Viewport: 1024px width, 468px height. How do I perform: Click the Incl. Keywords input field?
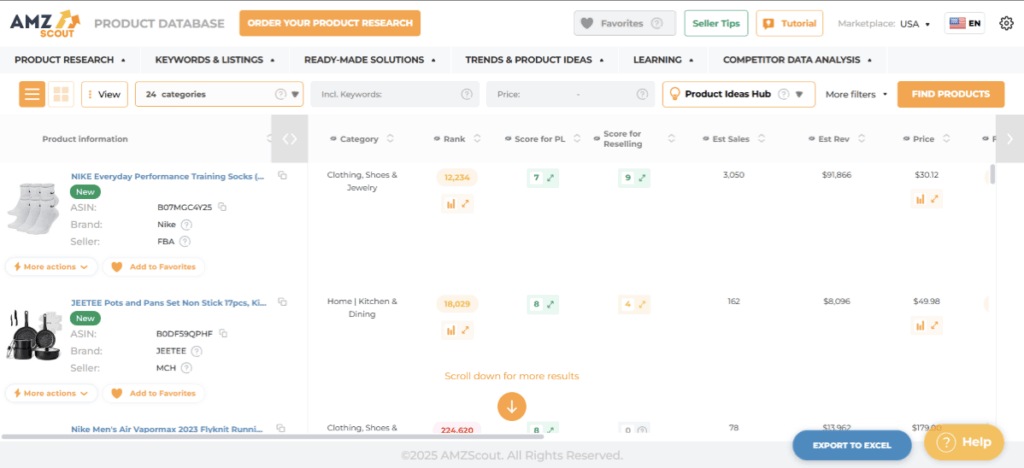coord(385,95)
